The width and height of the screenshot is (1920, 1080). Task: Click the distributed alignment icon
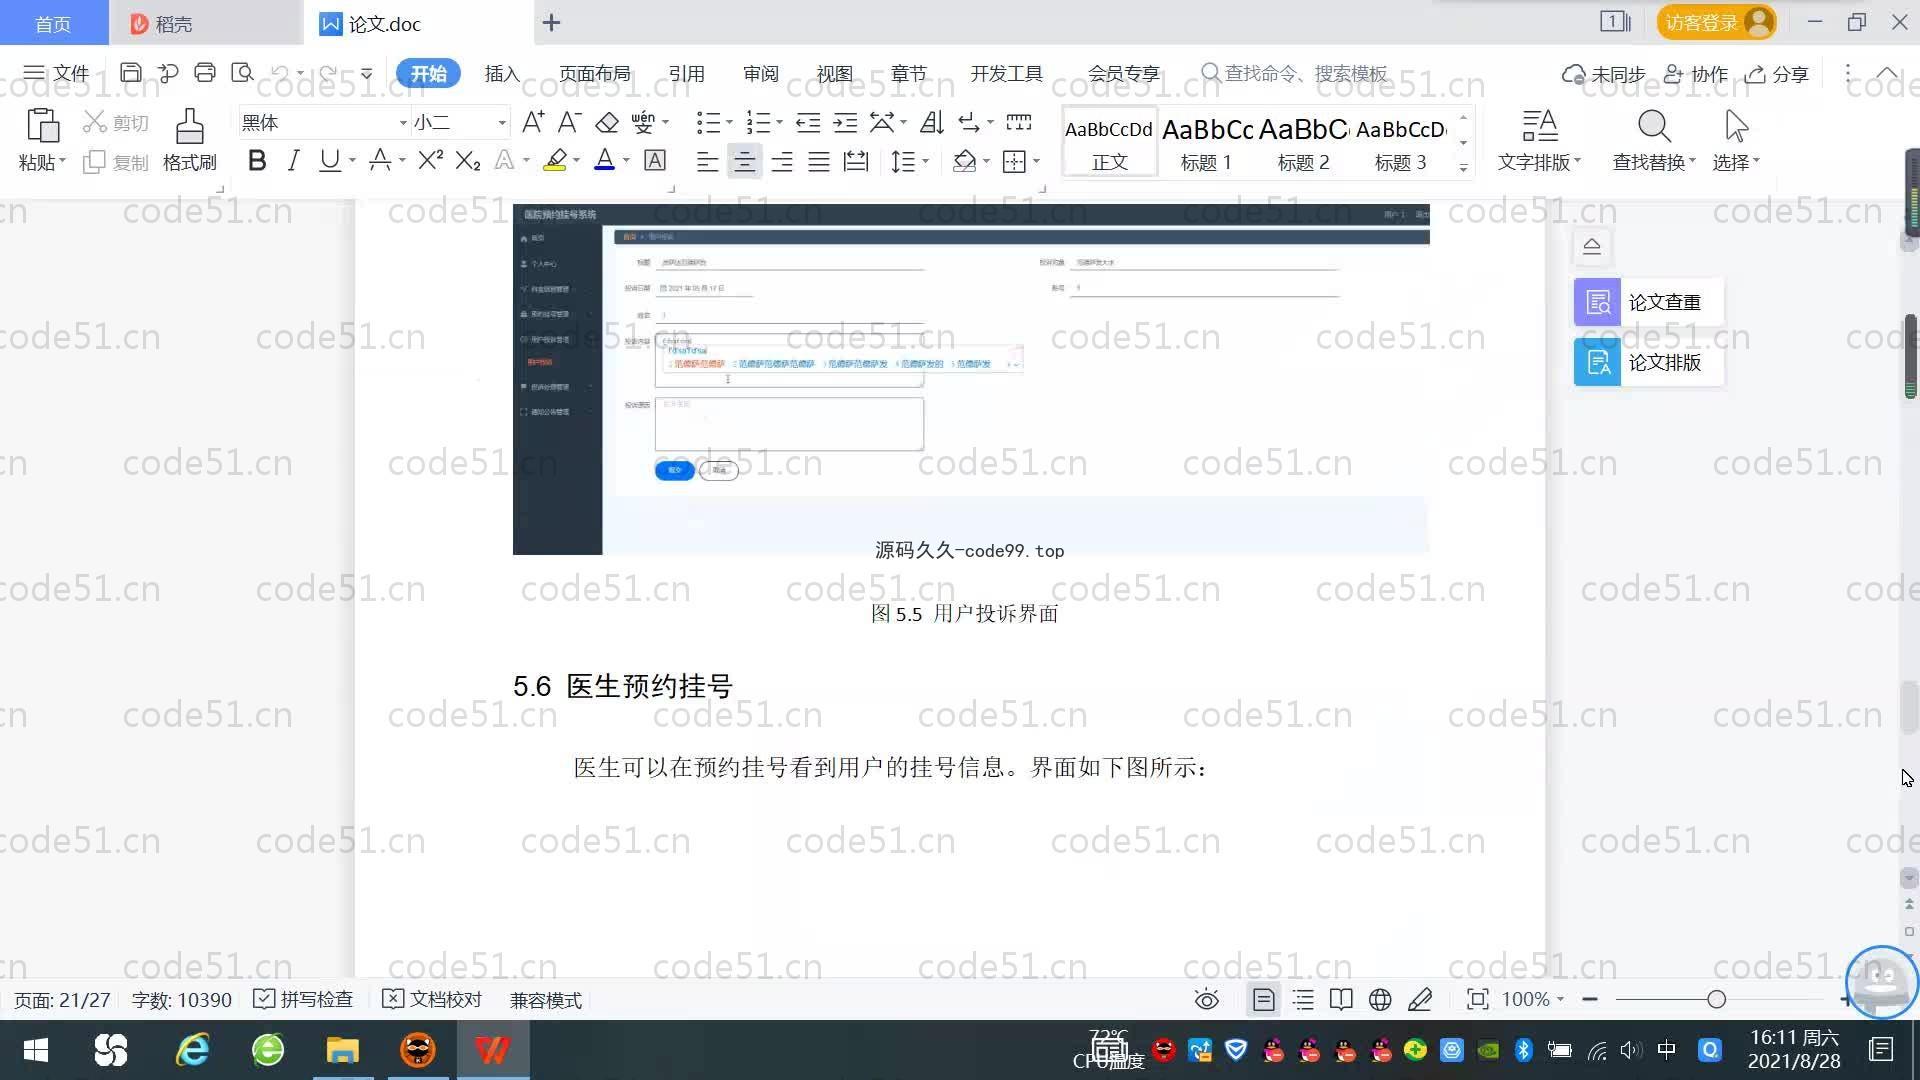pyautogui.click(x=856, y=161)
